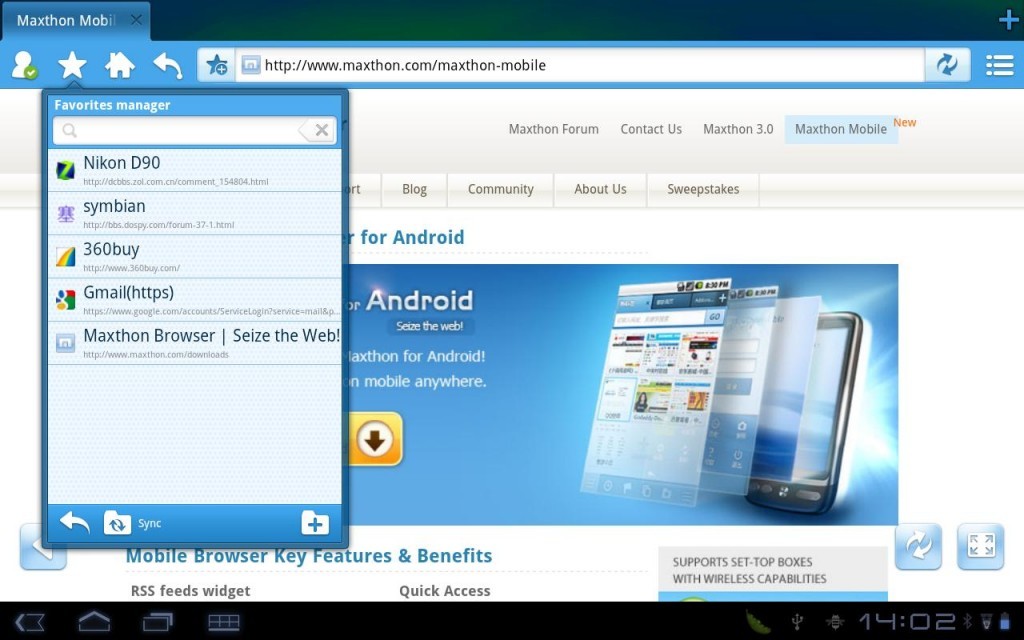This screenshot has height=640, width=1024.
Task: Open the user account icon
Action: click(25, 65)
